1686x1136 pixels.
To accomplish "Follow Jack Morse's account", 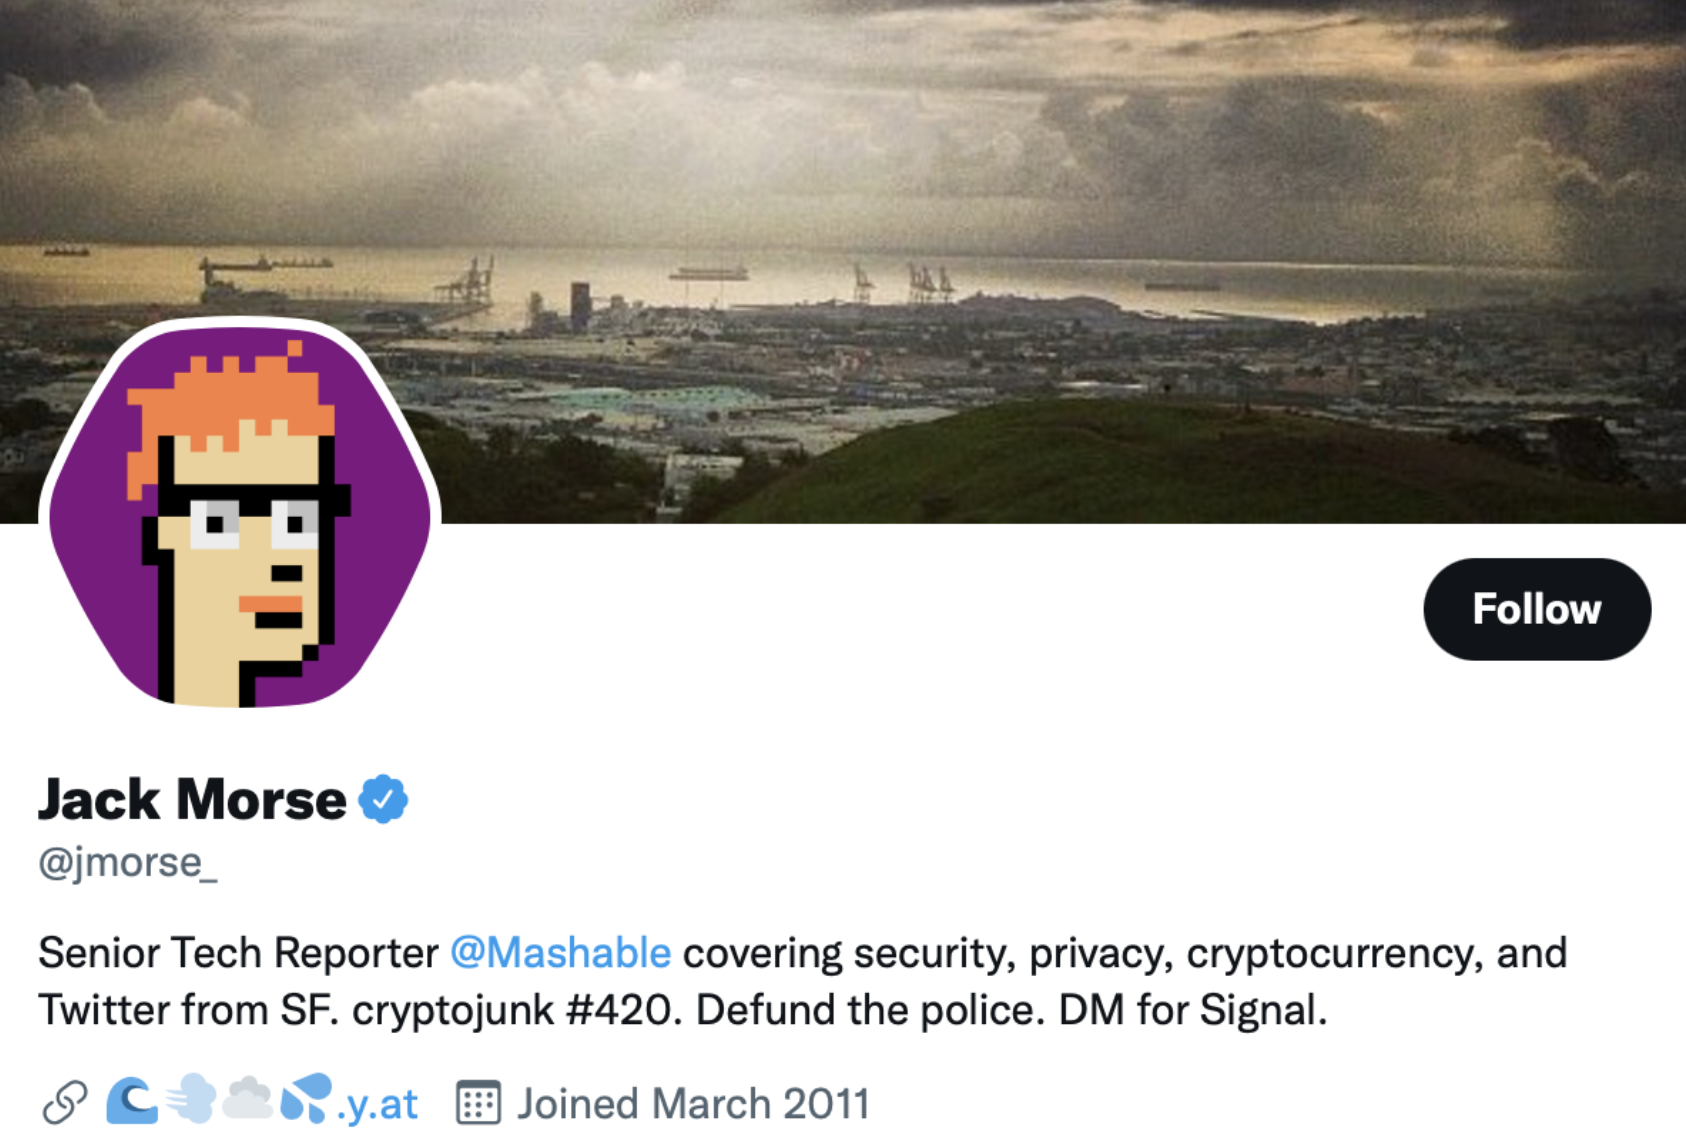I will [1537, 609].
